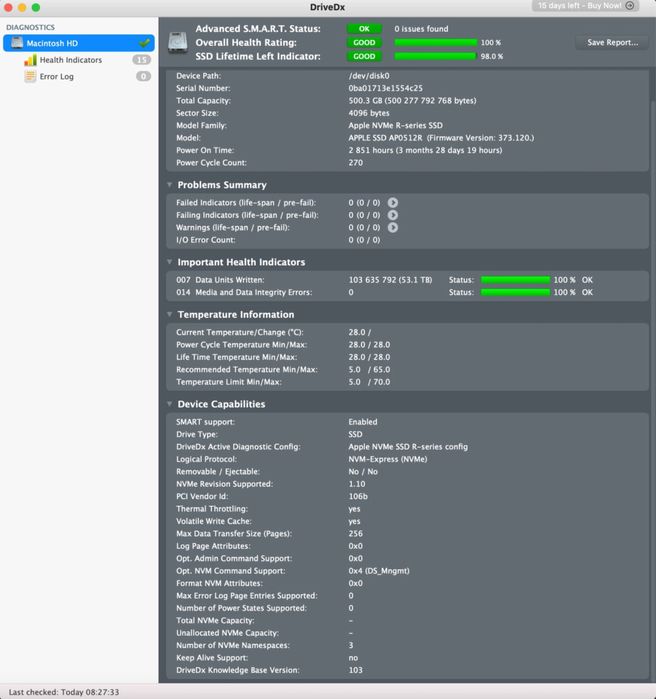Click the green checkmark on Macintosh HD

[144, 43]
